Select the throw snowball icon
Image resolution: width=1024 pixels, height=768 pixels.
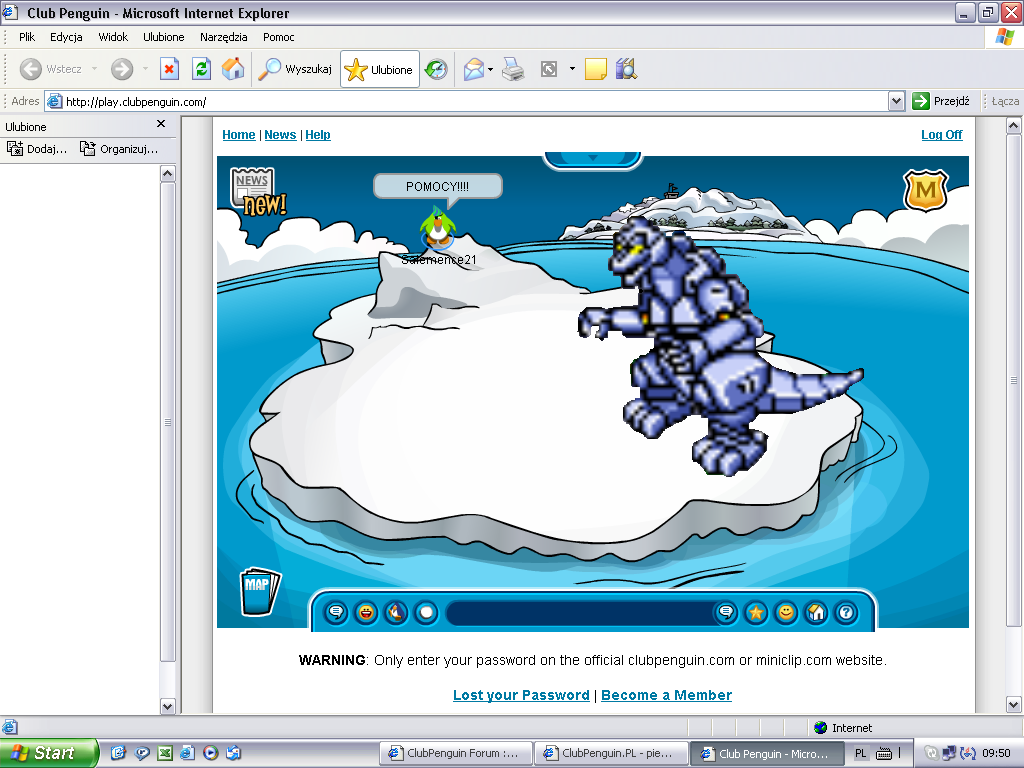click(x=426, y=613)
